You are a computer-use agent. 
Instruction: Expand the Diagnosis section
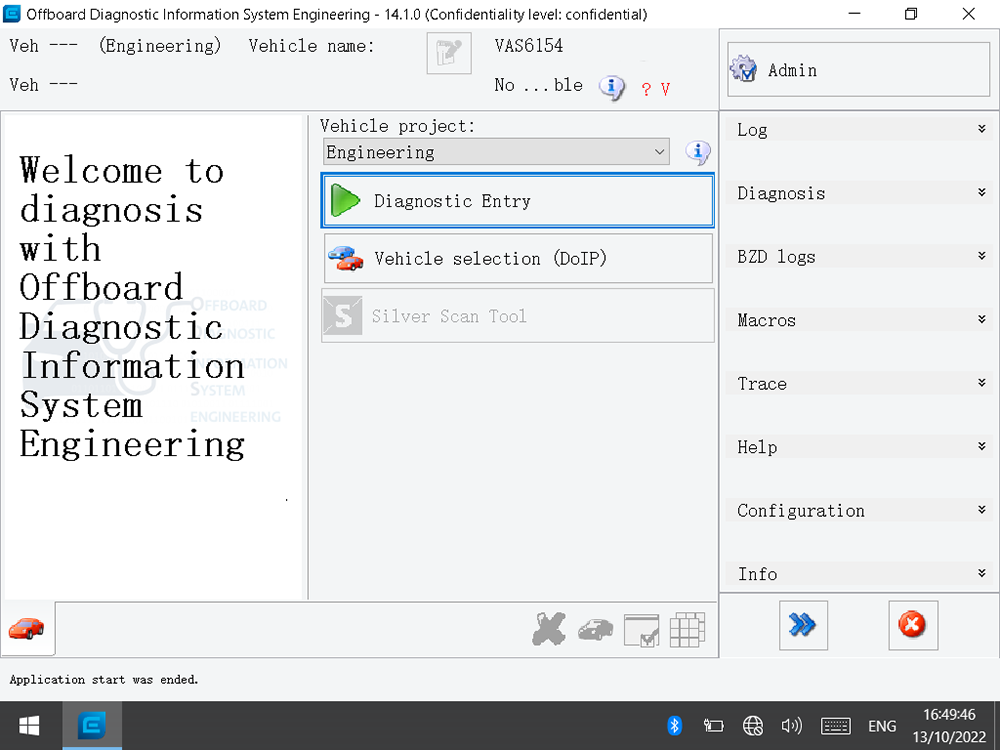[858, 193]
